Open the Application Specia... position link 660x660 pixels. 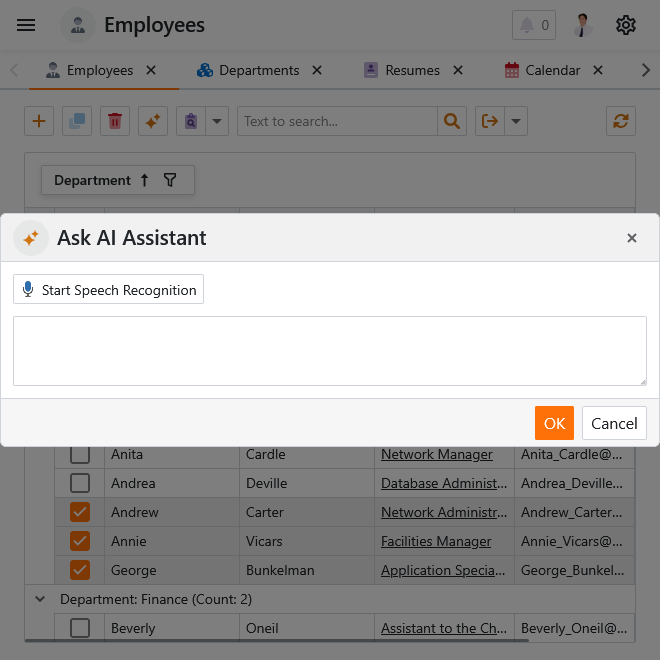click(443, 571)
